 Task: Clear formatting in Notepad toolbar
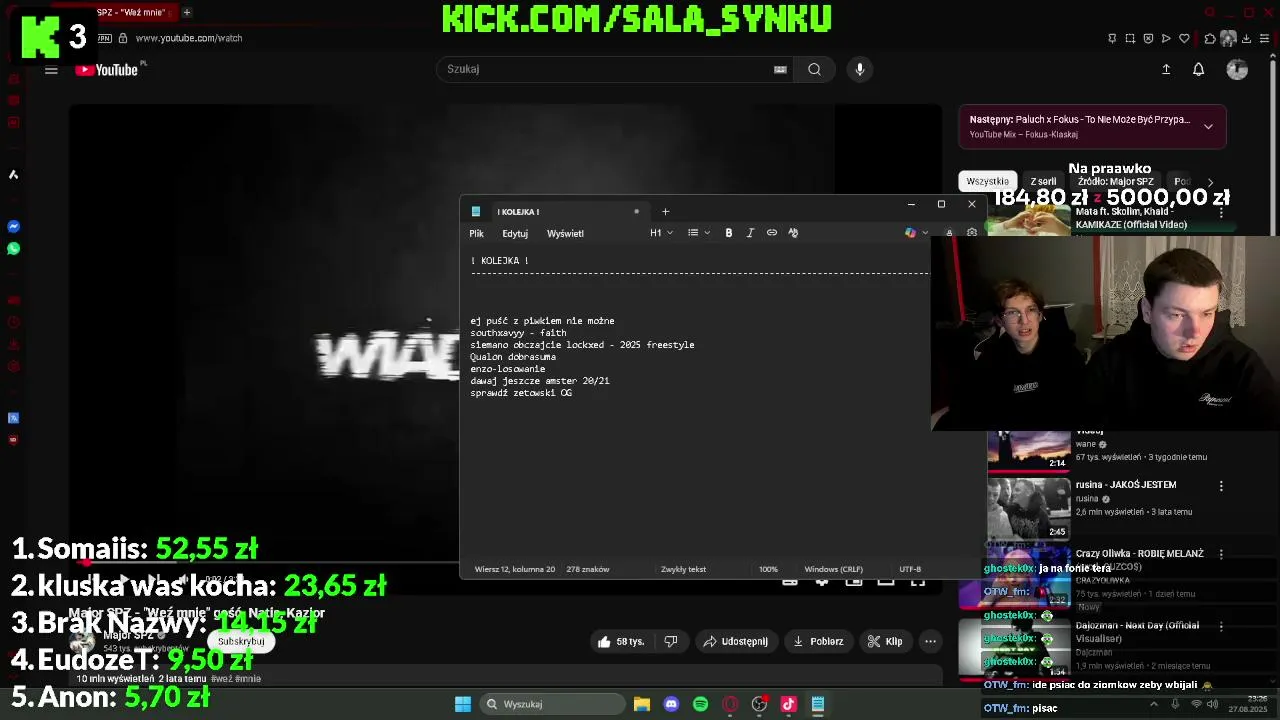[793, 233]
